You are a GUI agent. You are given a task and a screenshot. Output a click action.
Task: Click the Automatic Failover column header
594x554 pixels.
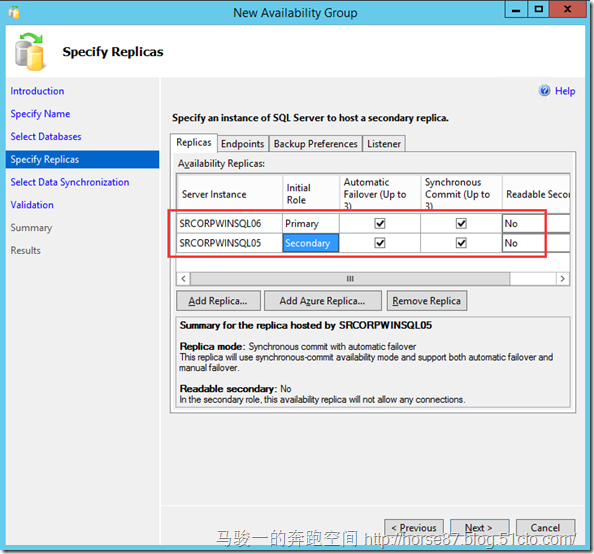pos(380,194)
